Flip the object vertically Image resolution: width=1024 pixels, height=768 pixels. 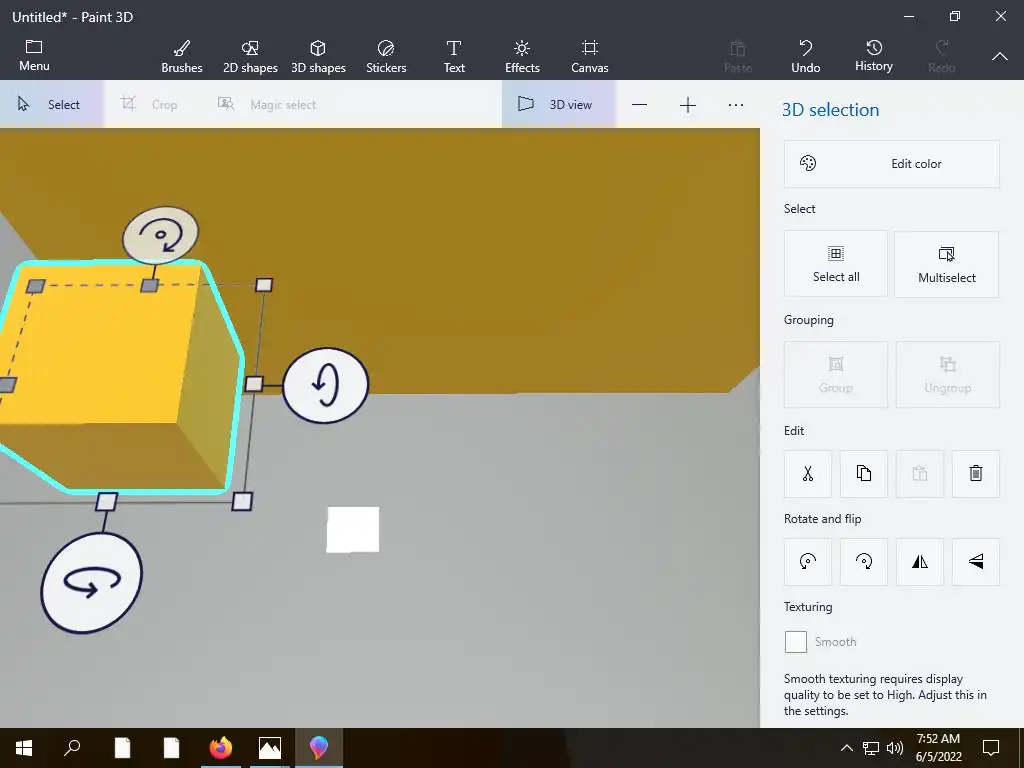(x=976, y=562)
